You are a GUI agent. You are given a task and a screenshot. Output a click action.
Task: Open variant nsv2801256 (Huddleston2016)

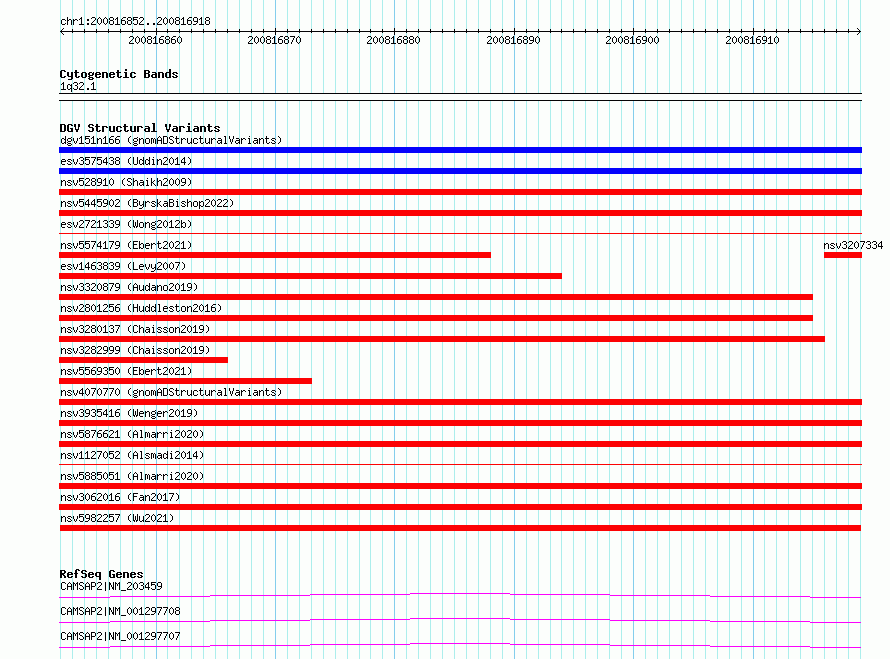click(x=141, y=308)
